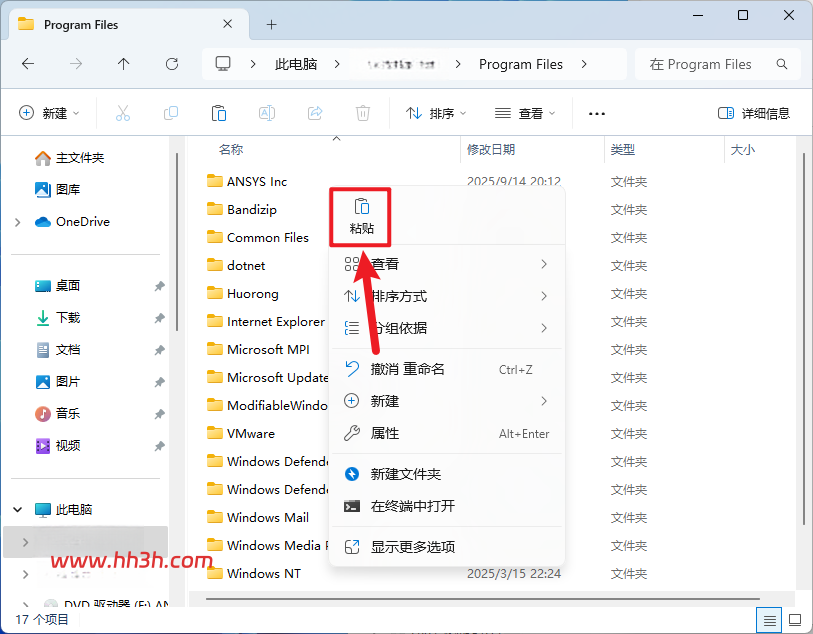Open 新建 submenu in context menu
The image size is (813, 634).
coord(447,401)
